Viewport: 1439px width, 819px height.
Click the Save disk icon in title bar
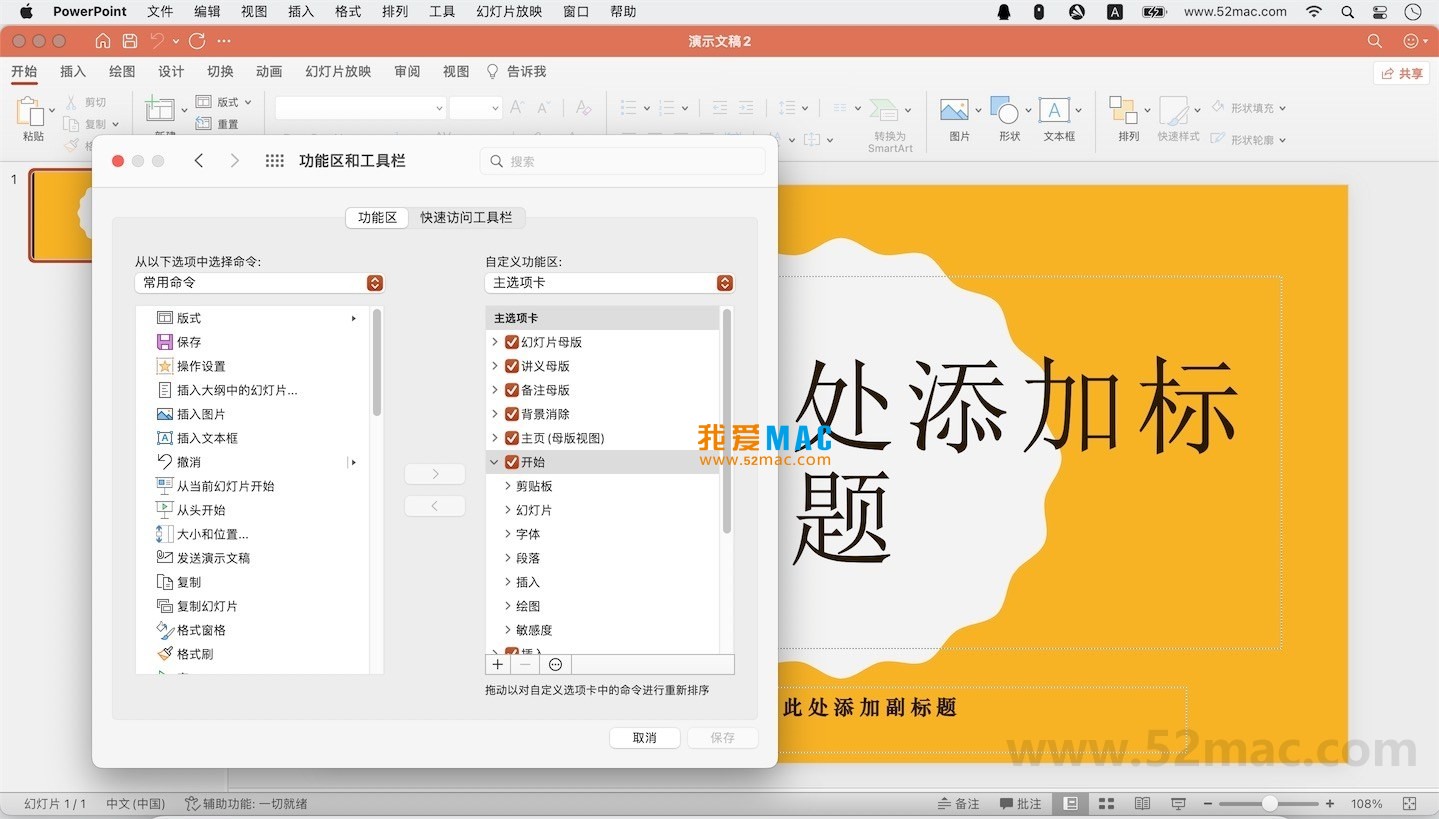coord(130,41)
